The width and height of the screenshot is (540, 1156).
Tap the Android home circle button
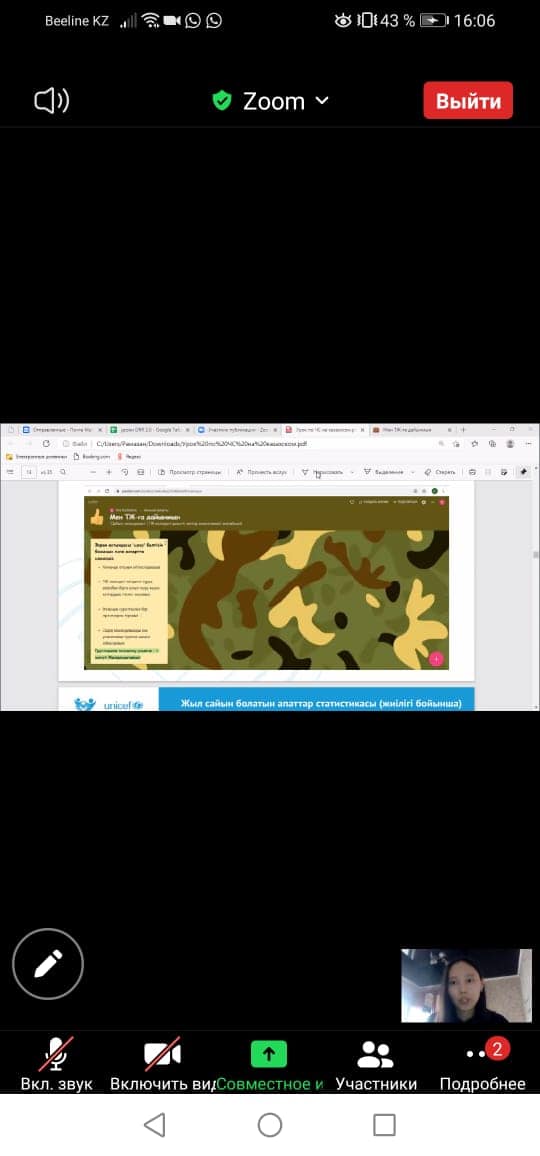point(269,1125)
